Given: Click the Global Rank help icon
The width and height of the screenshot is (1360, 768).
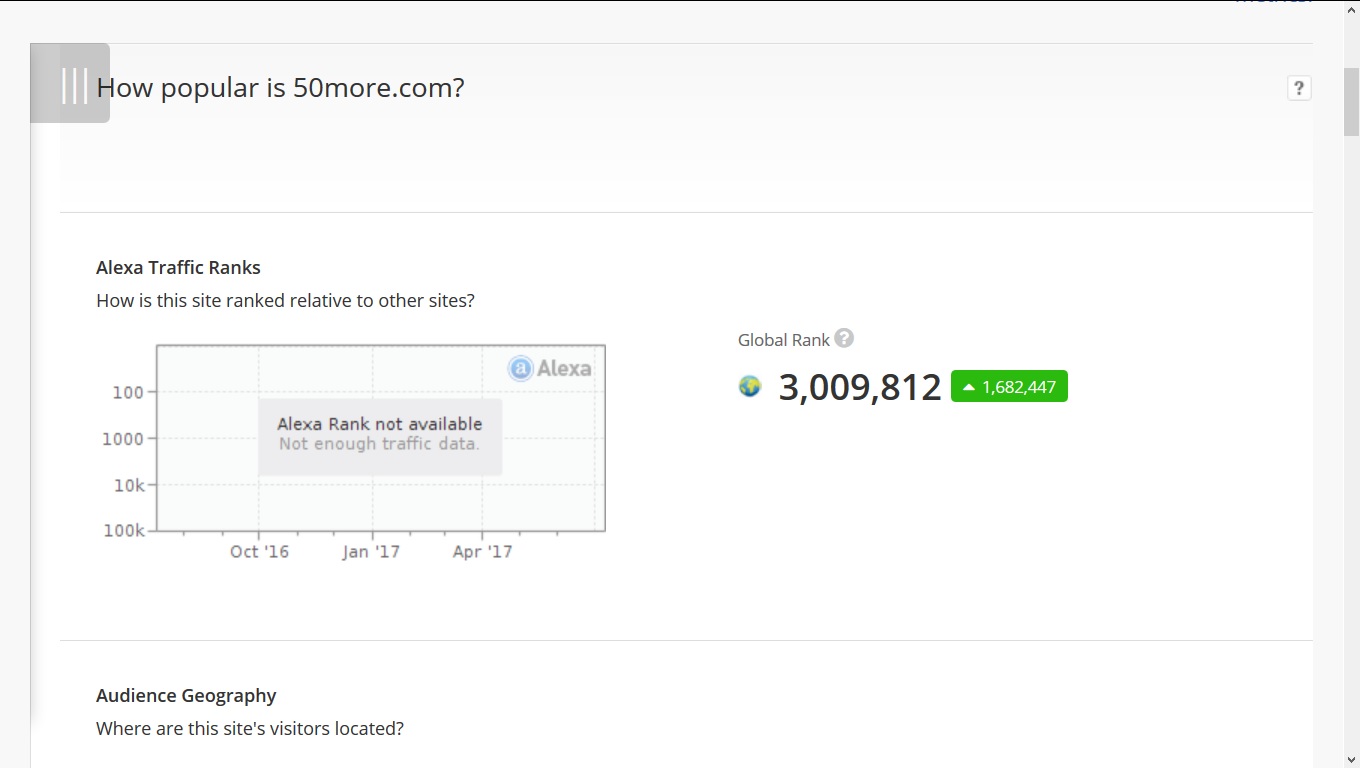Looking at the screenshot, I should [x=844, y=338].
